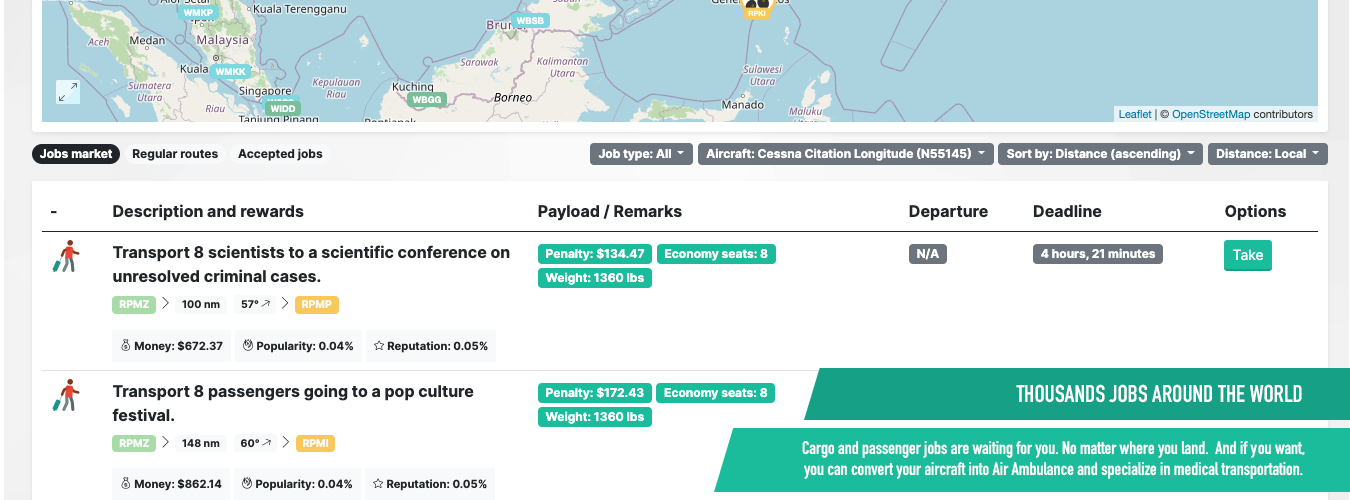
Task: Click the WMKP airport marker on map
Action: coord(198,13)
